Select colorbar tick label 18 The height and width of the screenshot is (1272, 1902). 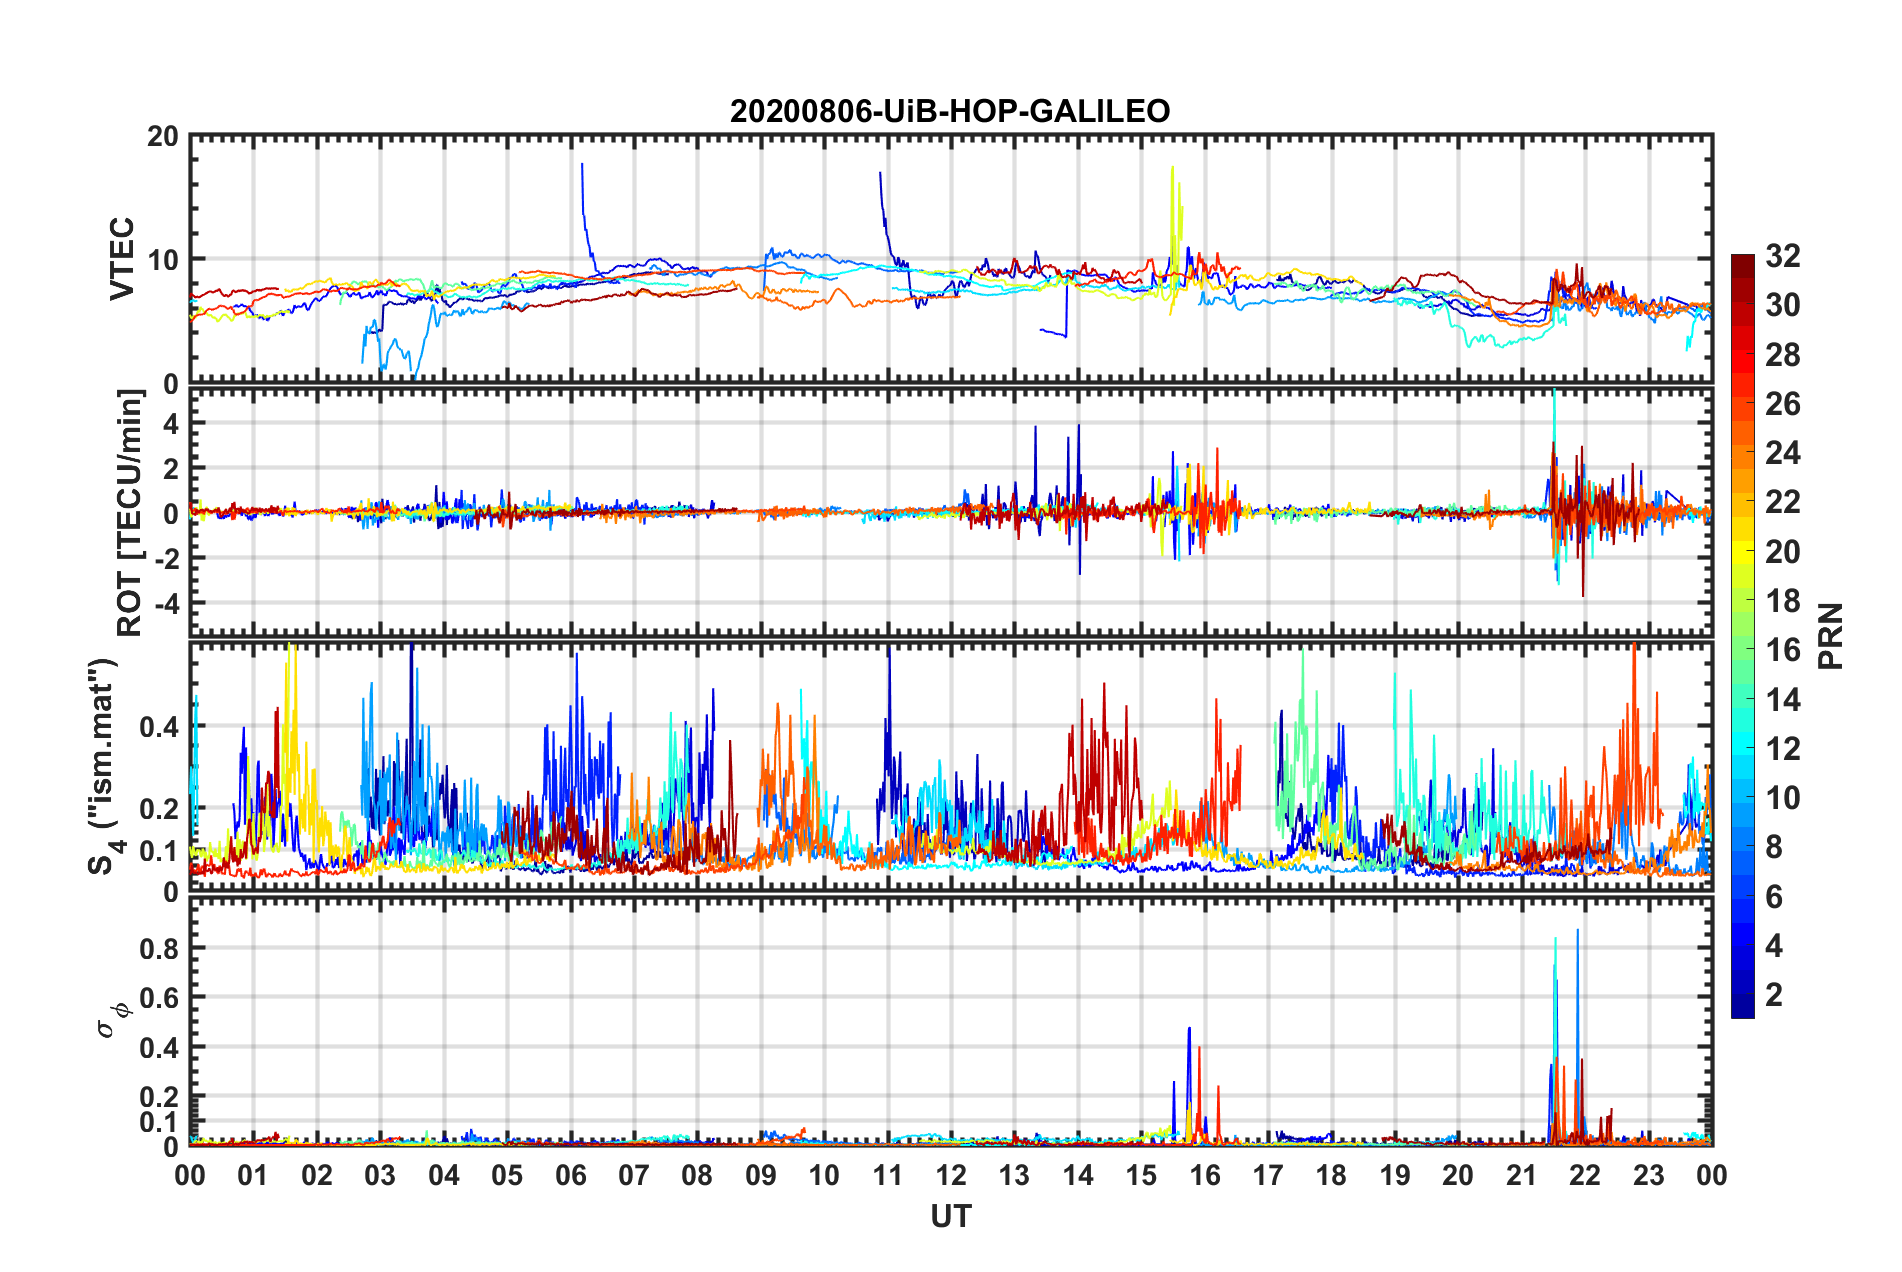1783,601
